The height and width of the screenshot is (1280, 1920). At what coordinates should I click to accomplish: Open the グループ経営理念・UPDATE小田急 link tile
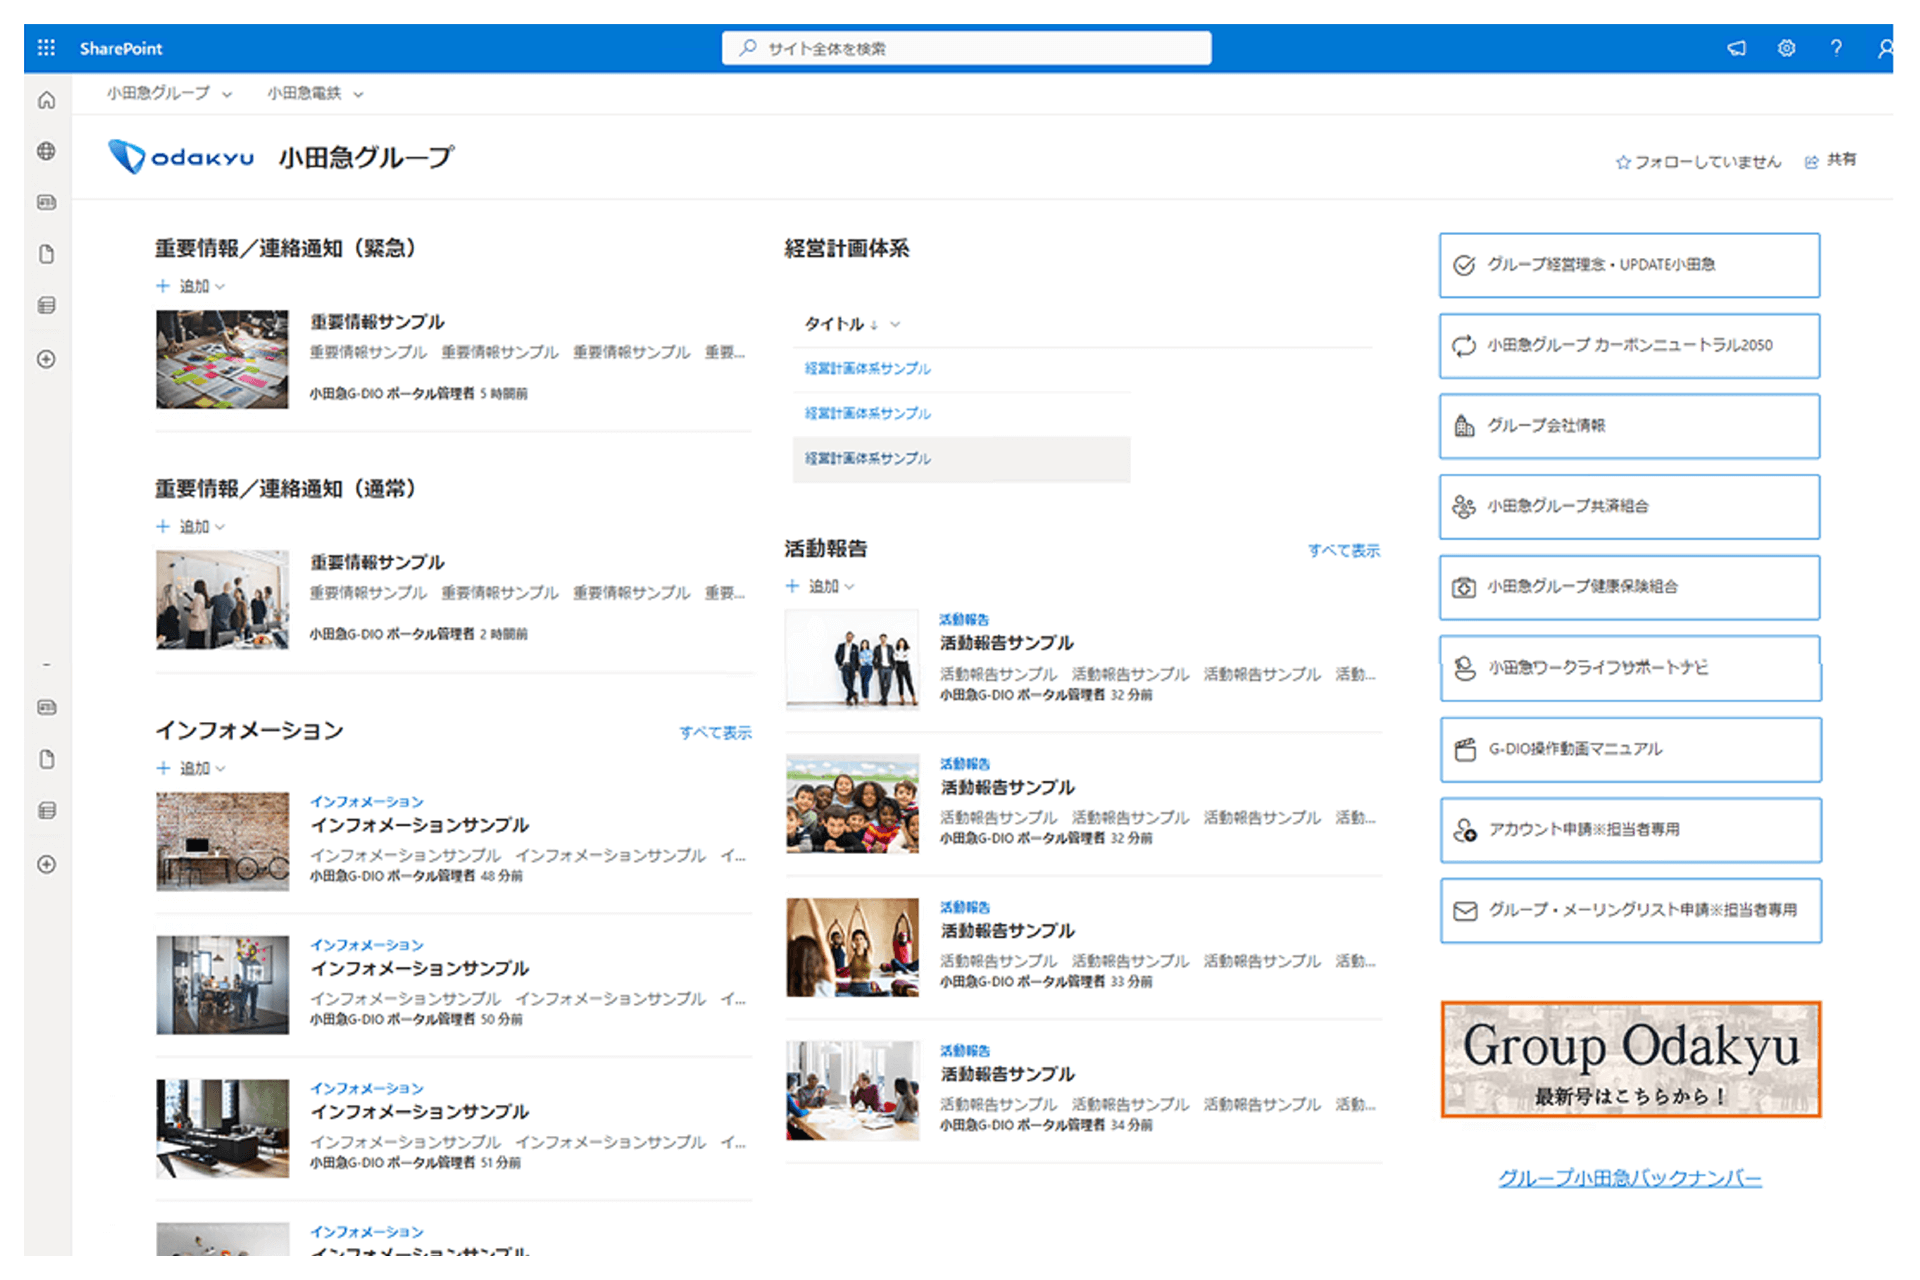pos(1629,265)
